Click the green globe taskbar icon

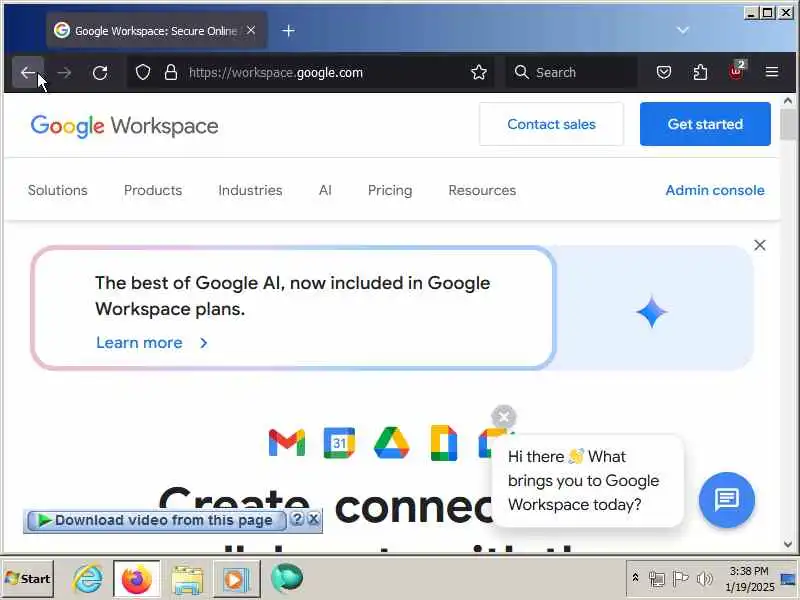[x=286, y=579]
